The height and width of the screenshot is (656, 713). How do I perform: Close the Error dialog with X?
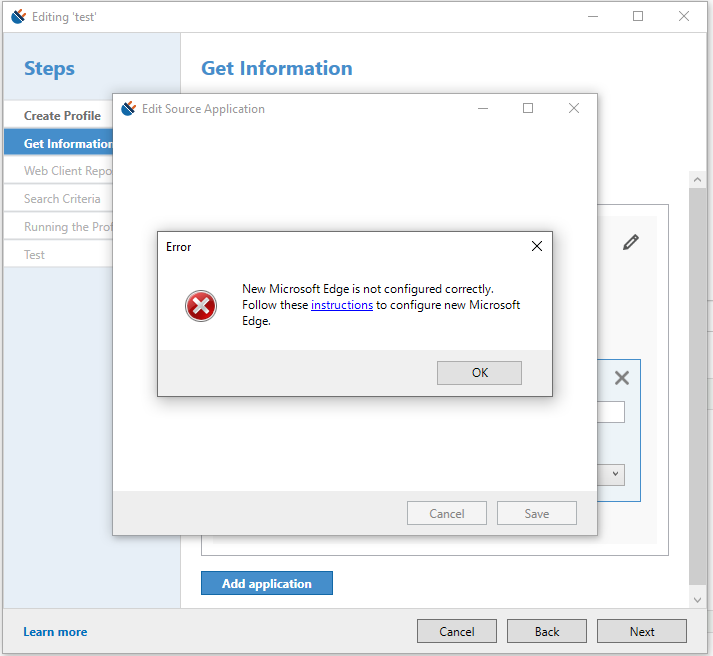coord(537,246)
